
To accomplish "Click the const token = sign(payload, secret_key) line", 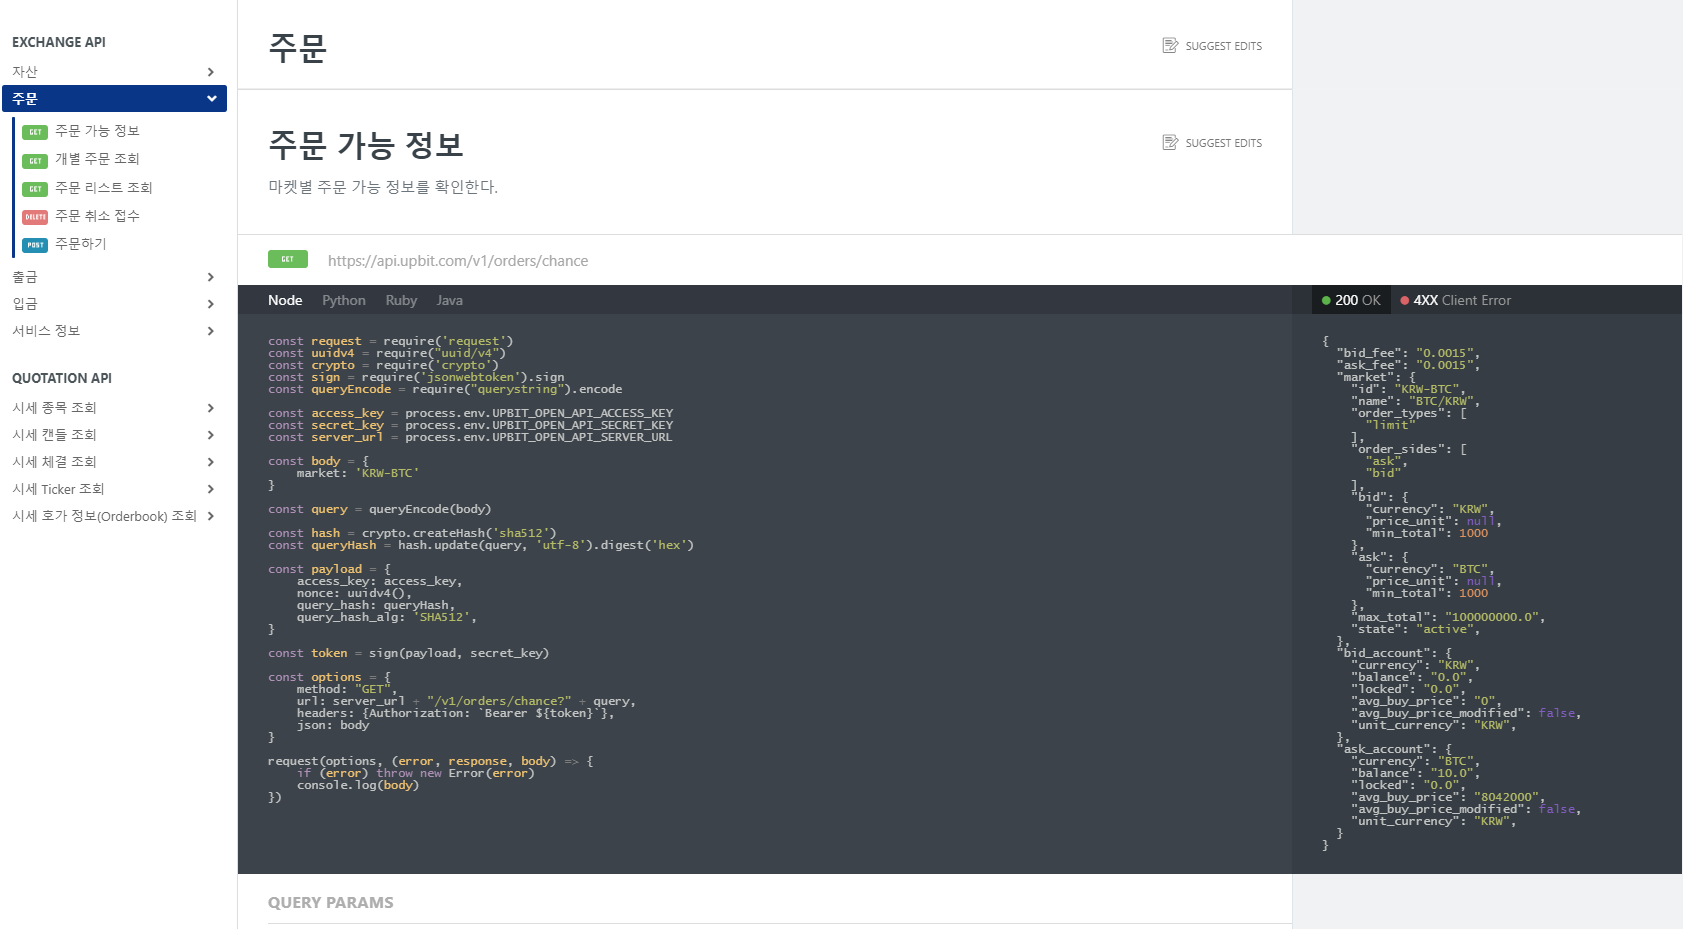I will coord(408,653).
